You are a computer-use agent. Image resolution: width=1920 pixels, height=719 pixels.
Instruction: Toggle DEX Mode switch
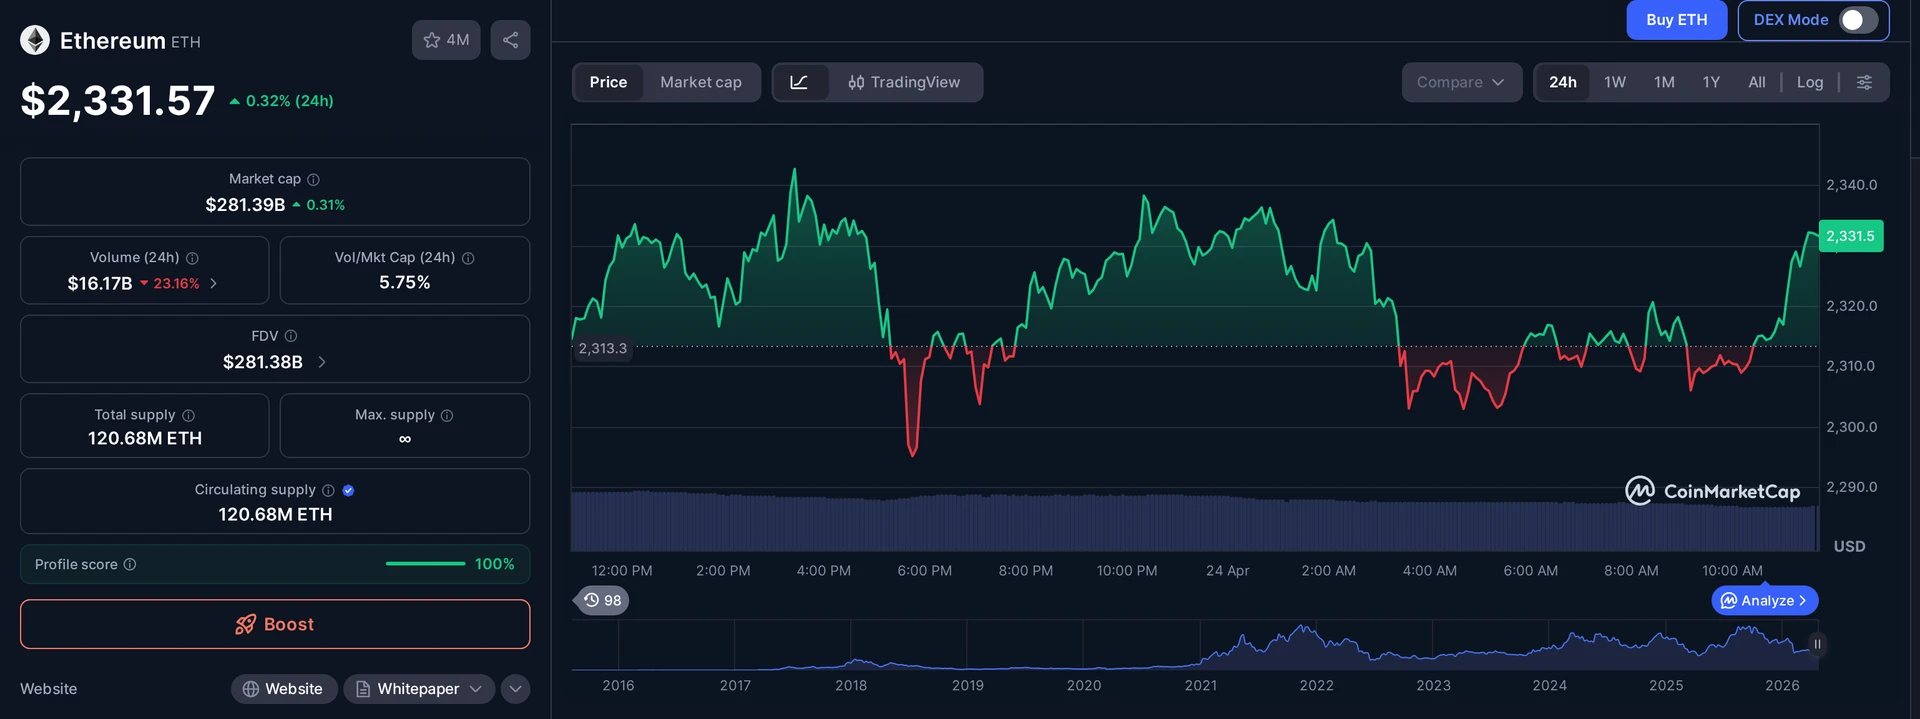click(x=1858, y=20)
